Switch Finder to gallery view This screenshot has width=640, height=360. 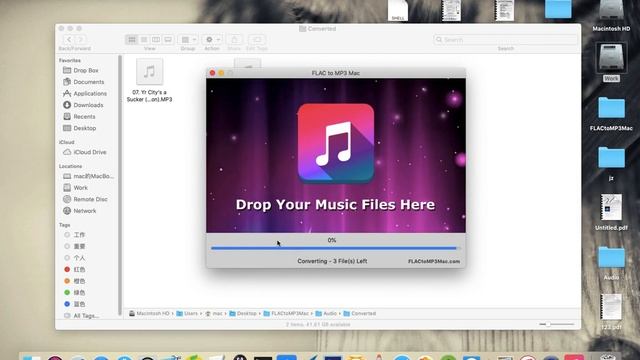[168, 40]
